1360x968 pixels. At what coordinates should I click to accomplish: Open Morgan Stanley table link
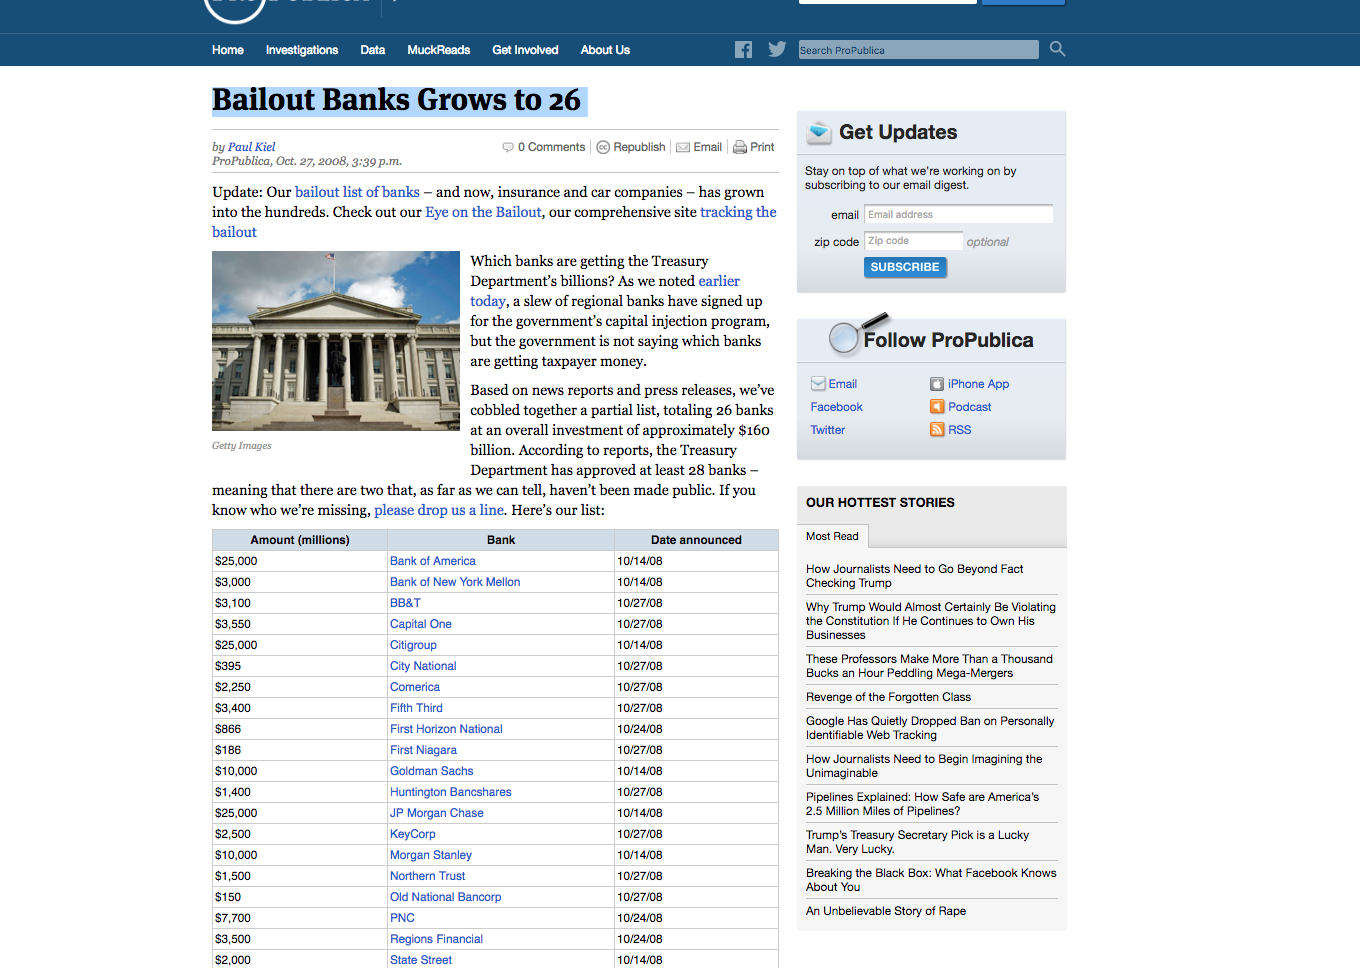(431, 855)
